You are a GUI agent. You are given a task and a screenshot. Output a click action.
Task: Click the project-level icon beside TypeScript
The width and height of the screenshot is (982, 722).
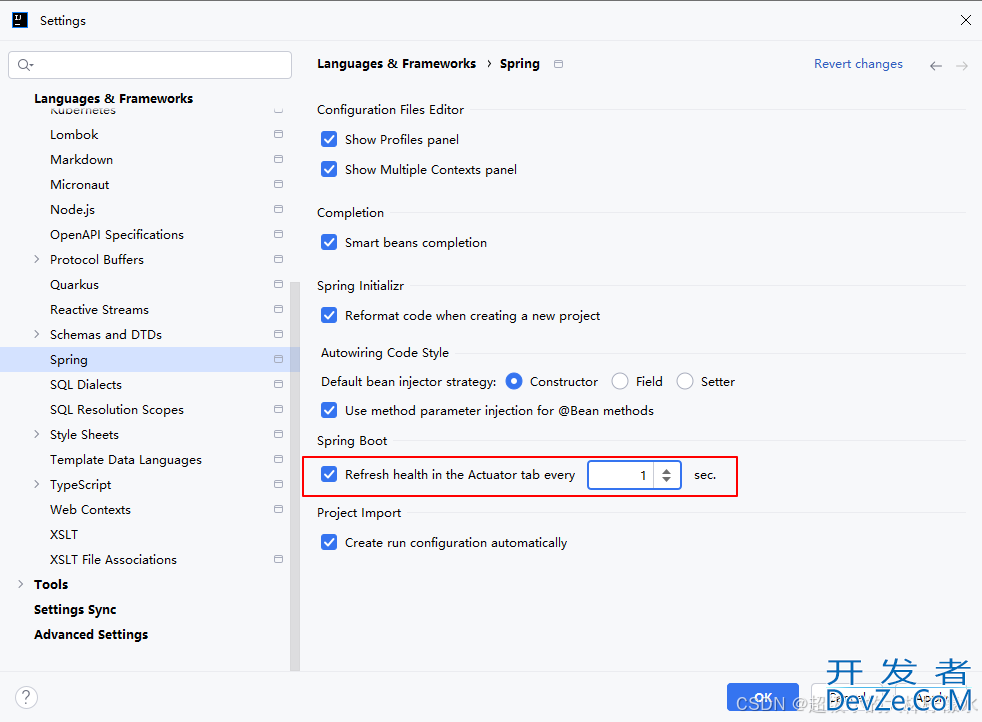(x=278, y=484)
